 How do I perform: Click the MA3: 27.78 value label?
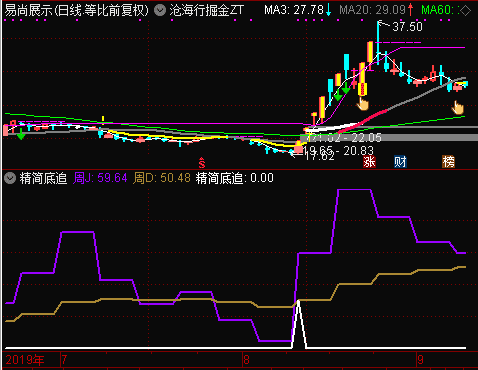pos(294,10)
